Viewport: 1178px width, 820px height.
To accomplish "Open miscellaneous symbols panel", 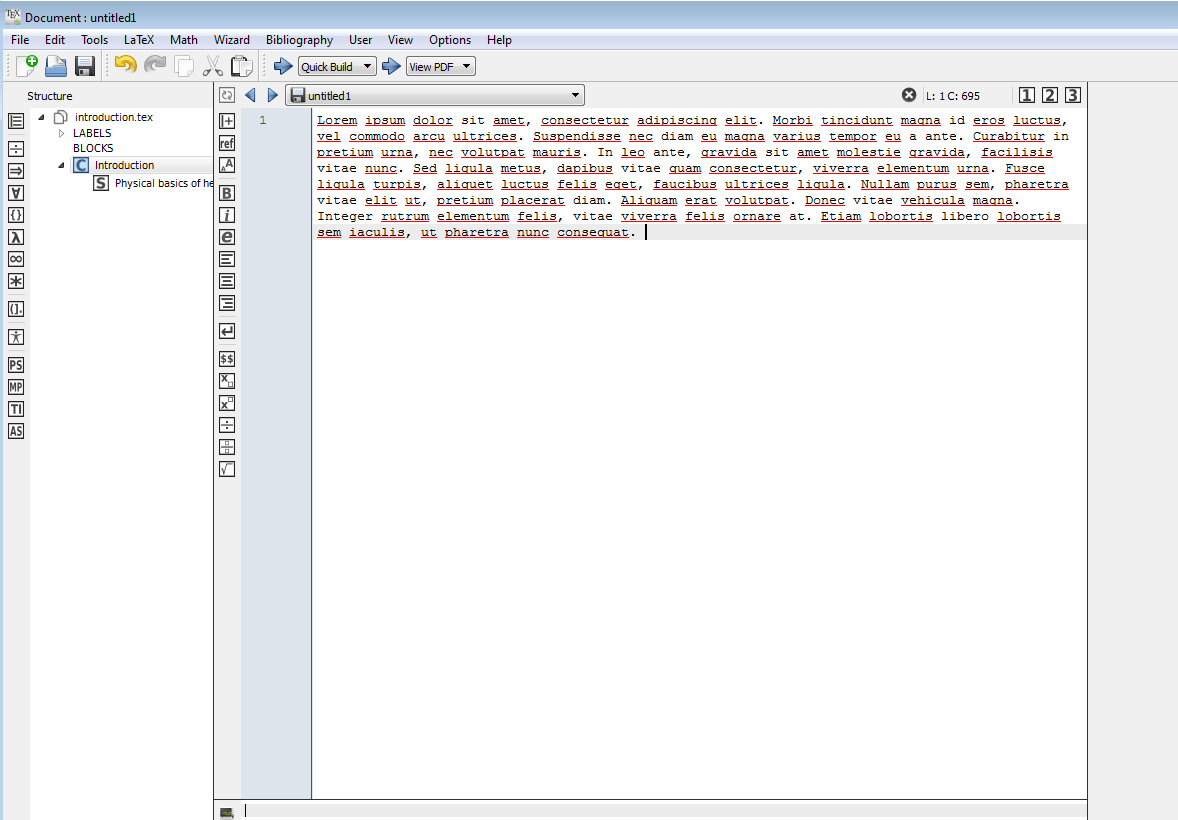I will pos(16,193).
